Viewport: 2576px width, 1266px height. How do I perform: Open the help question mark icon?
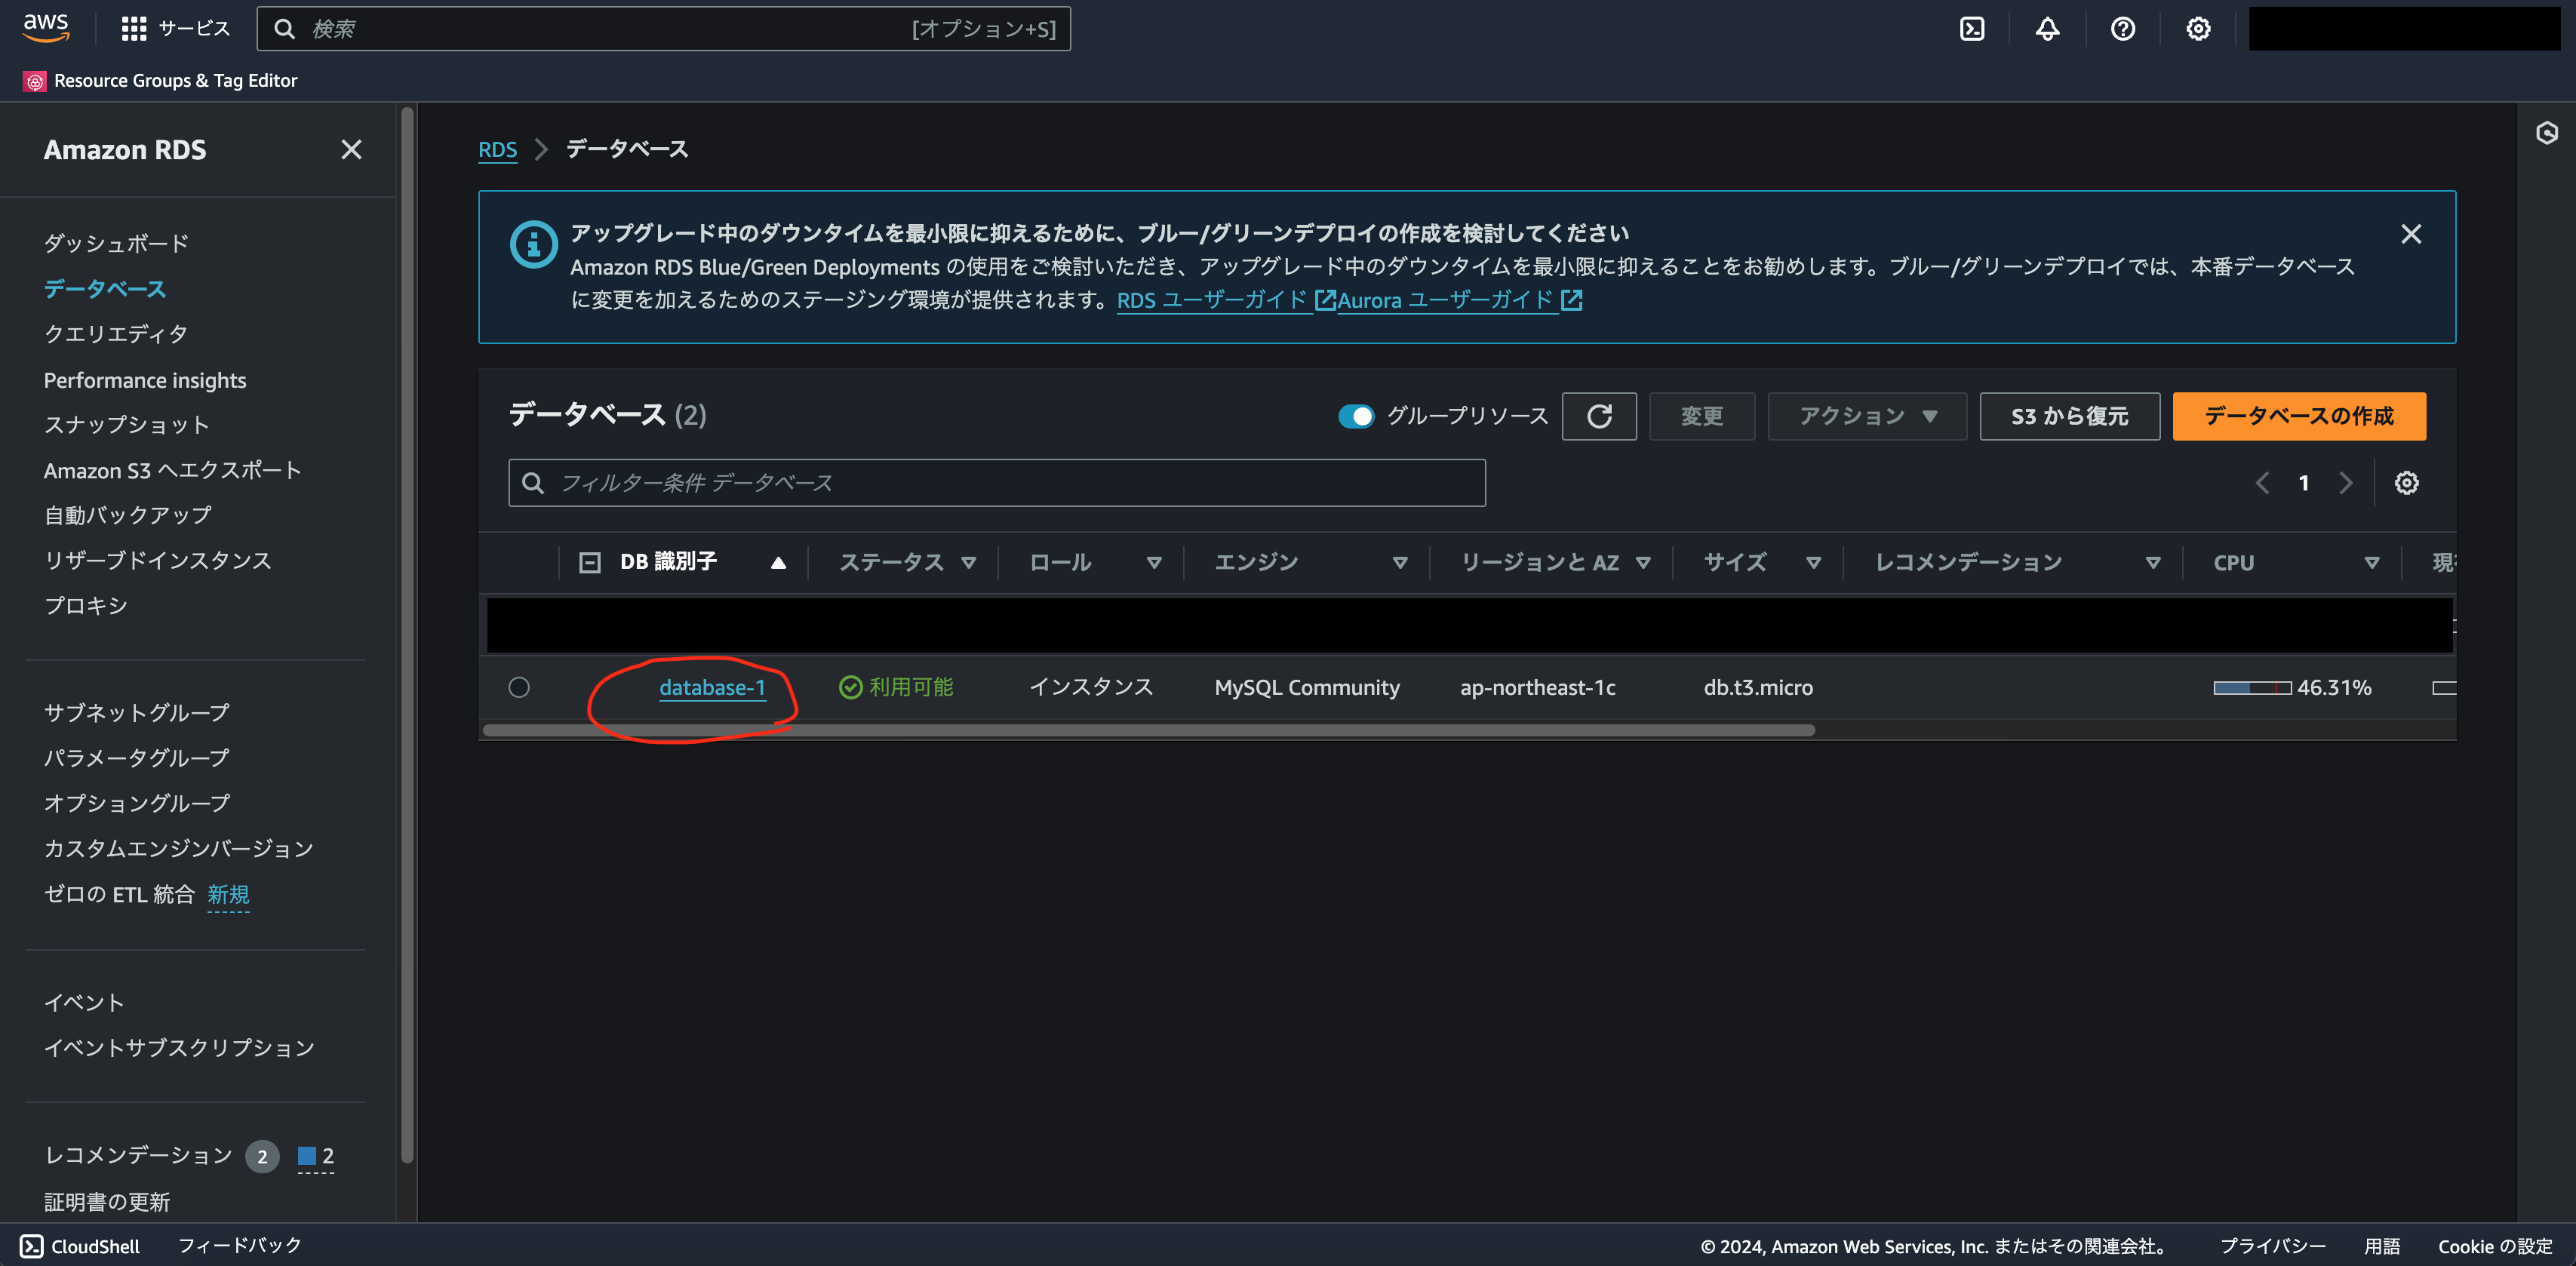[2122, 28]
